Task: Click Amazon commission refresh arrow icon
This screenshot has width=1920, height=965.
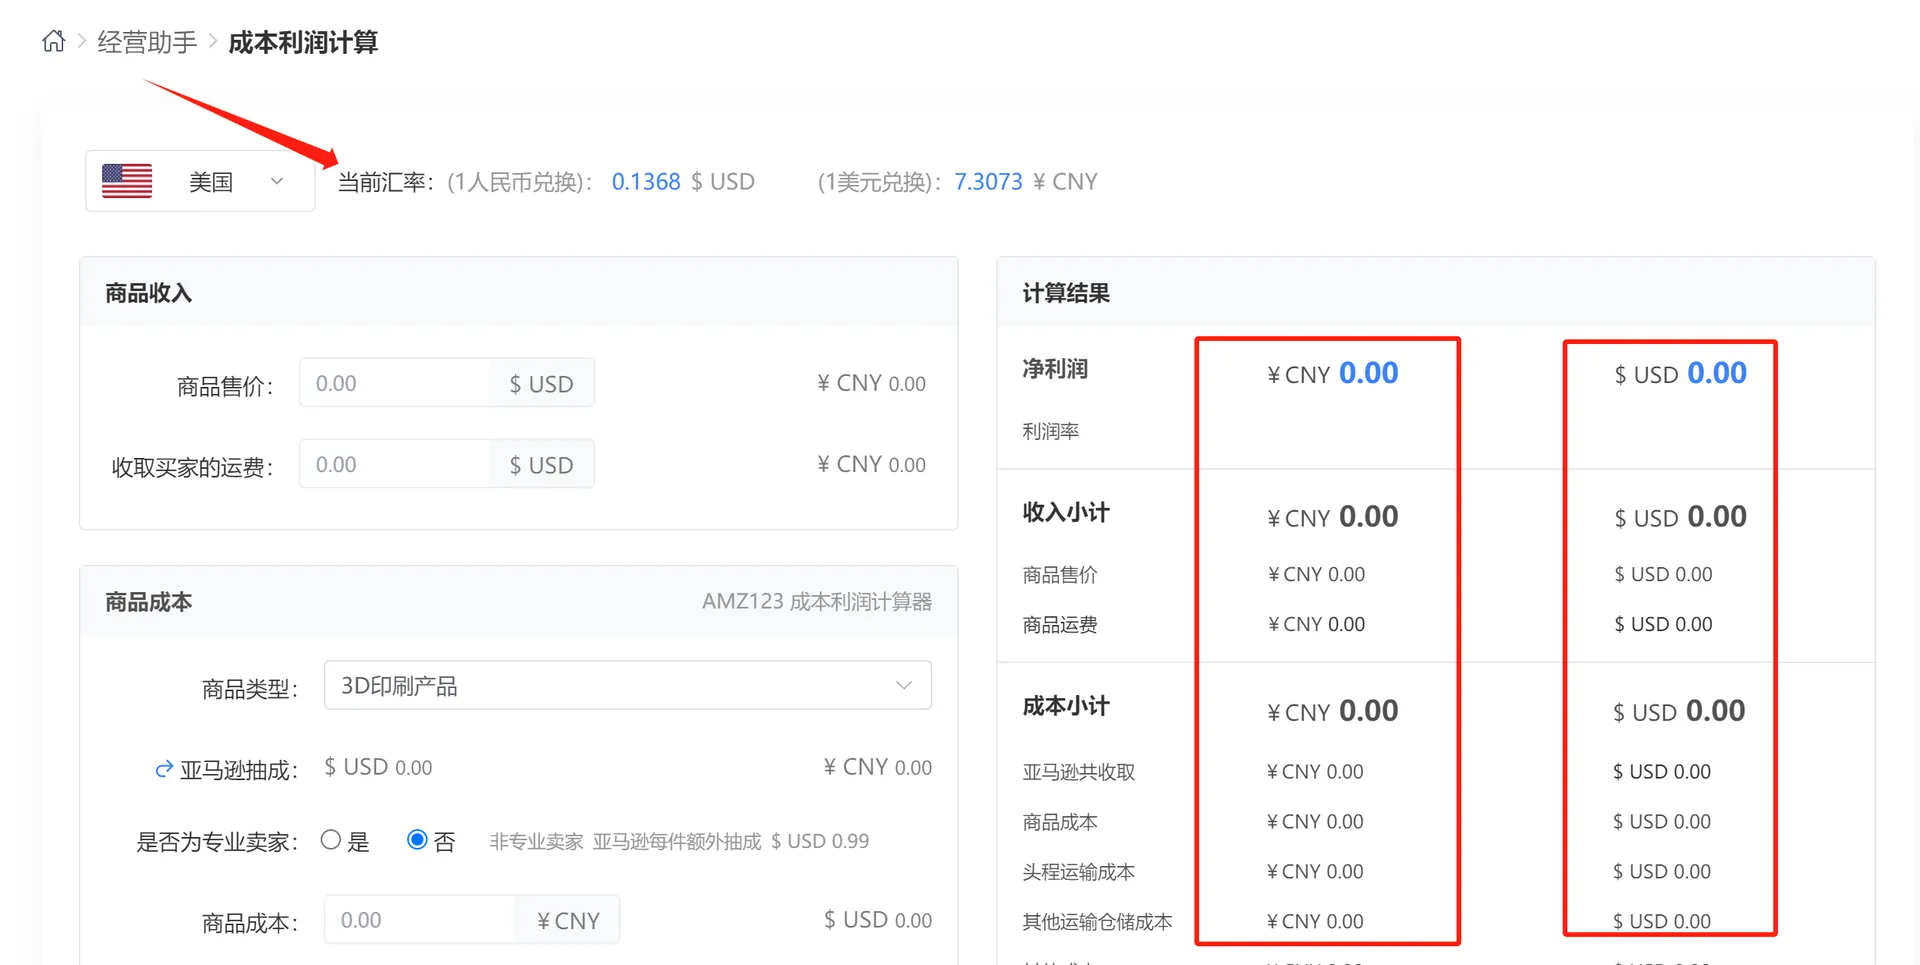Action: tap(164, 769)
